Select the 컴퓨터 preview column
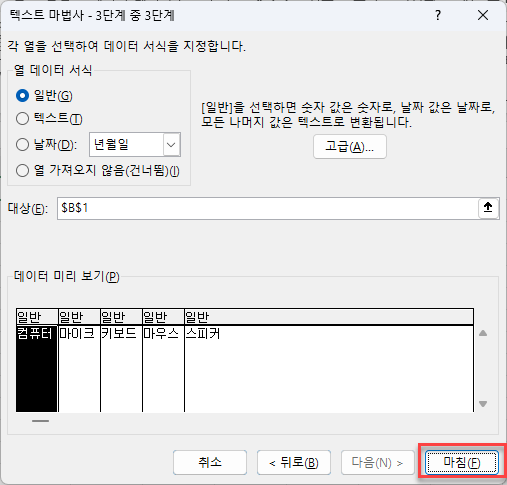This screenshot has height=485, width=507. (x=36, y=368)
